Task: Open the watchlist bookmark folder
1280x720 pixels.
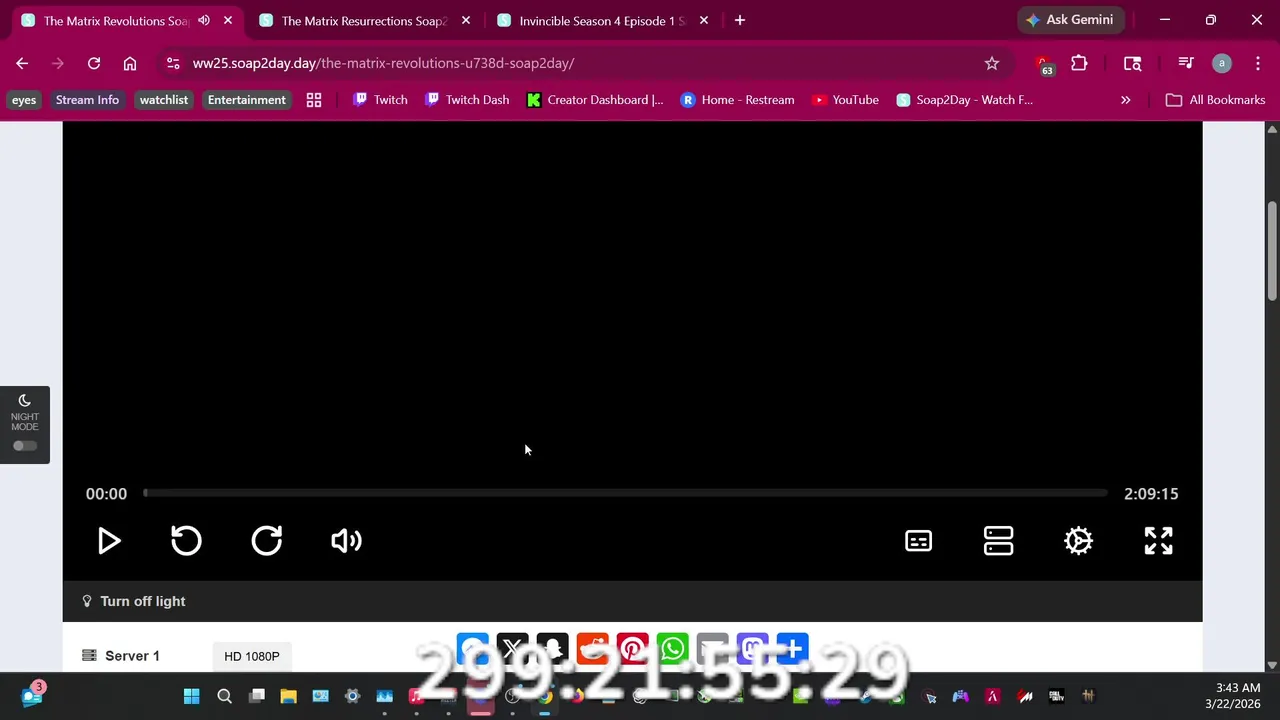Action: click(164, 100)
